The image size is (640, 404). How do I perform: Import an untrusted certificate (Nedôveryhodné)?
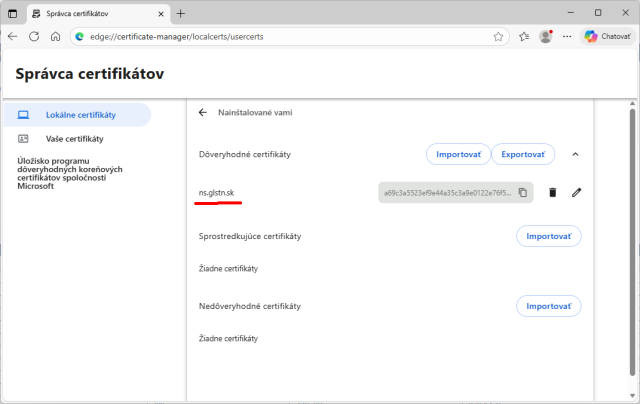548,306
